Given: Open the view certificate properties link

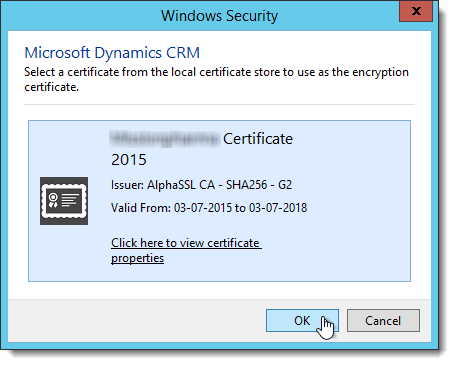Looking at the screenshot, I should [186, 250].
